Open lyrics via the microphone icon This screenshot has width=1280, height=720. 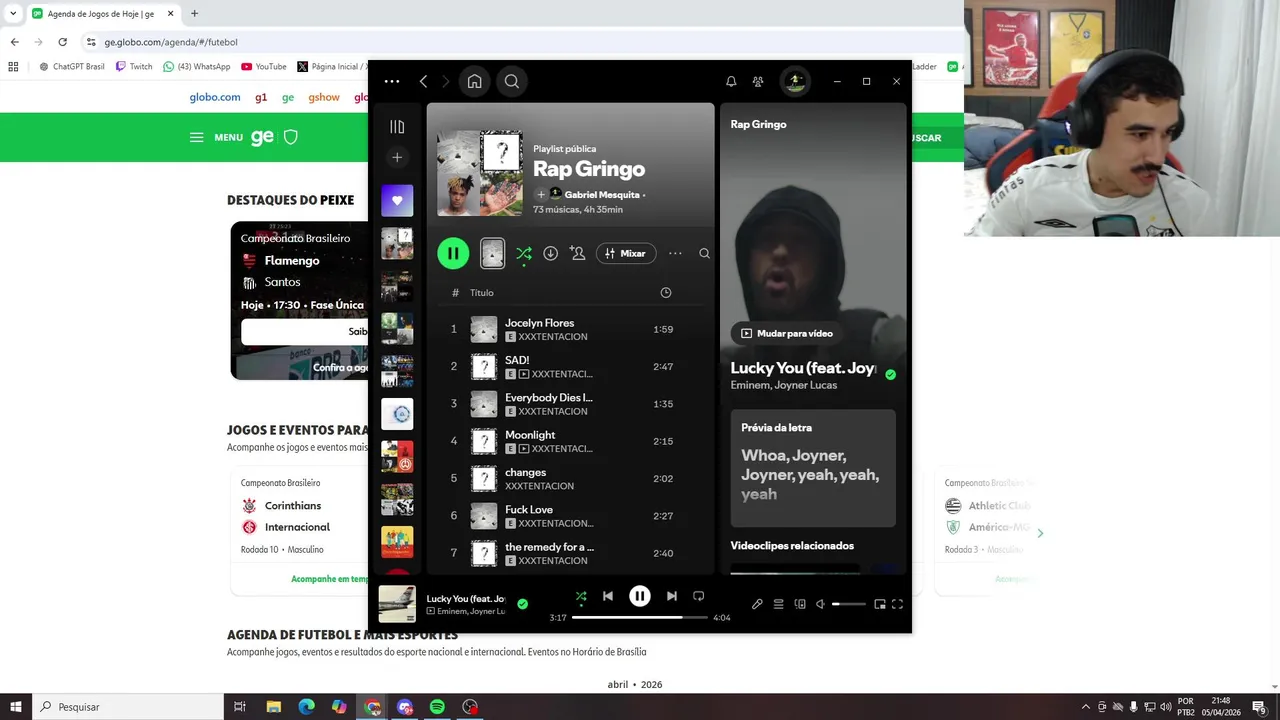point(757,604)
